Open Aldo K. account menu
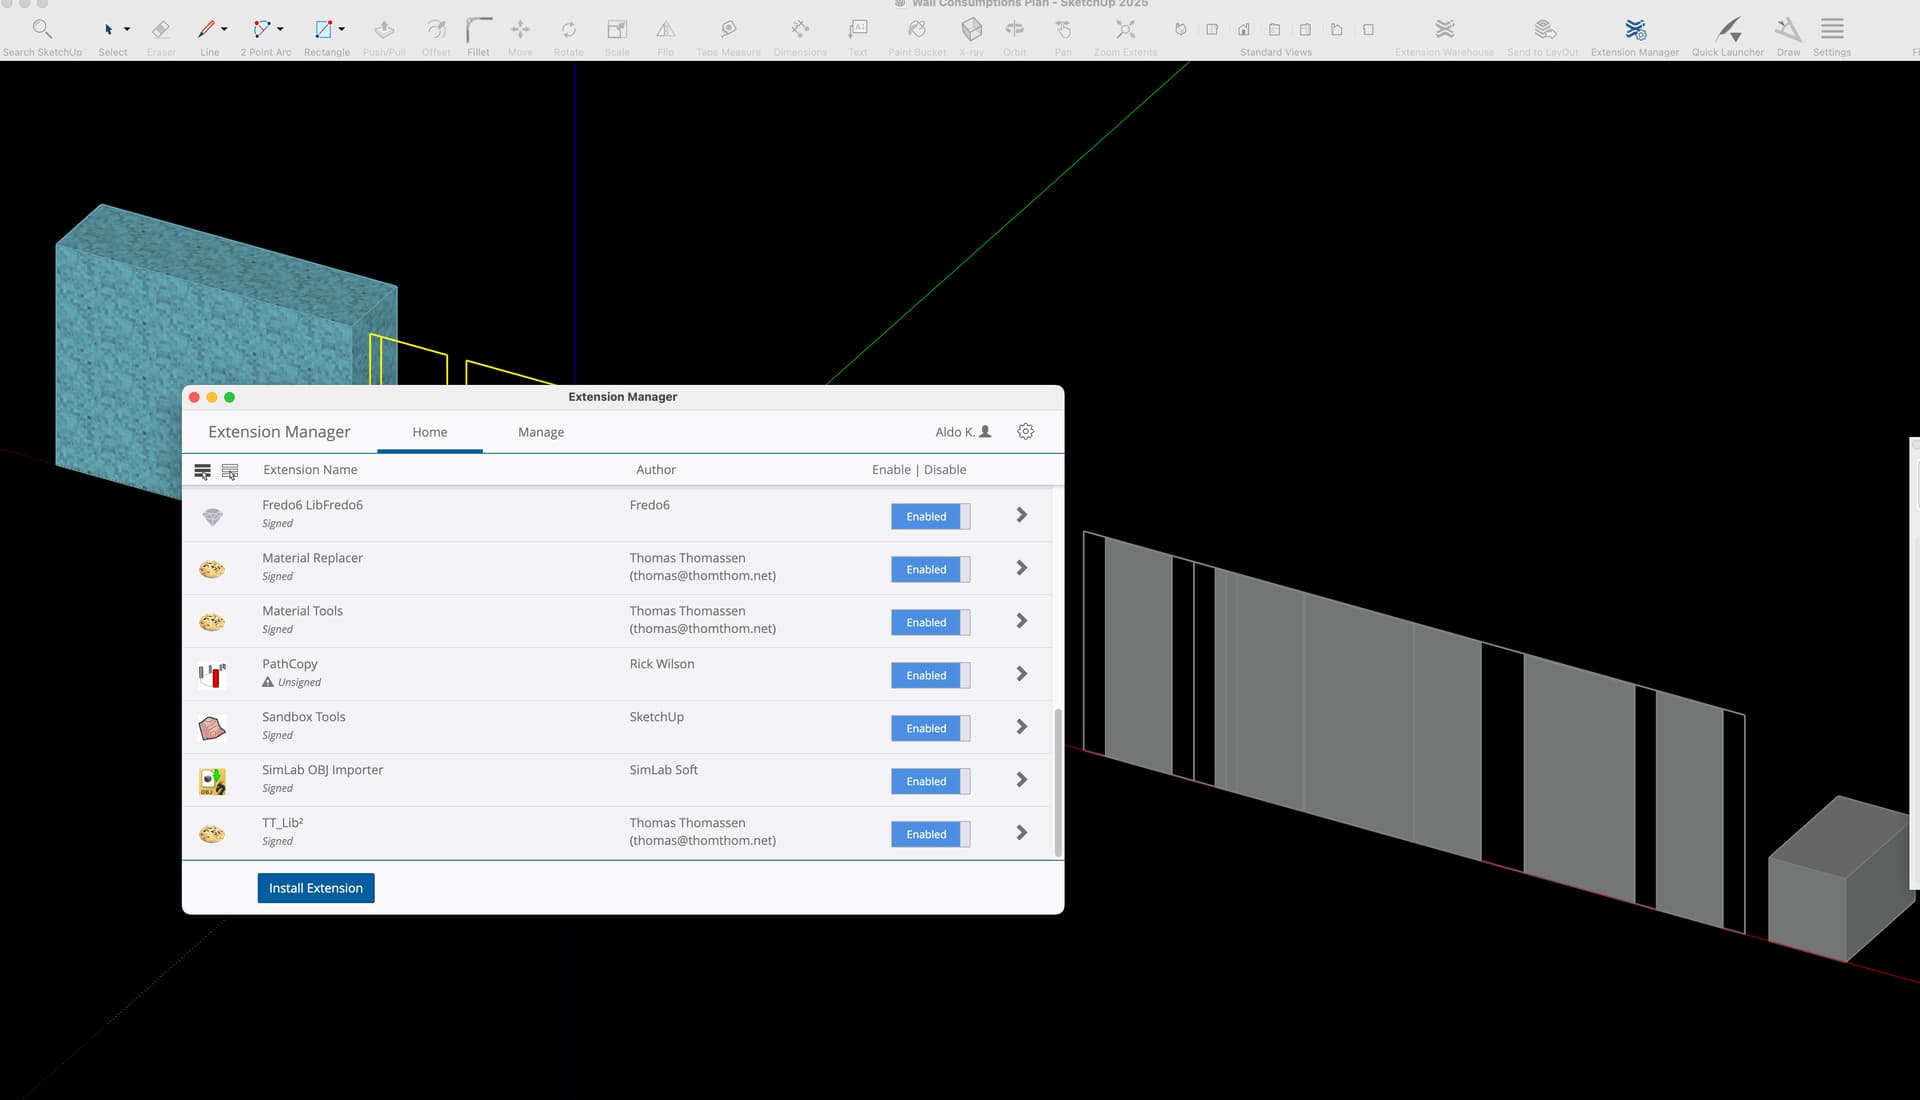The image size is (1920, 1100). pyautogui.click(x=963, y=432)
